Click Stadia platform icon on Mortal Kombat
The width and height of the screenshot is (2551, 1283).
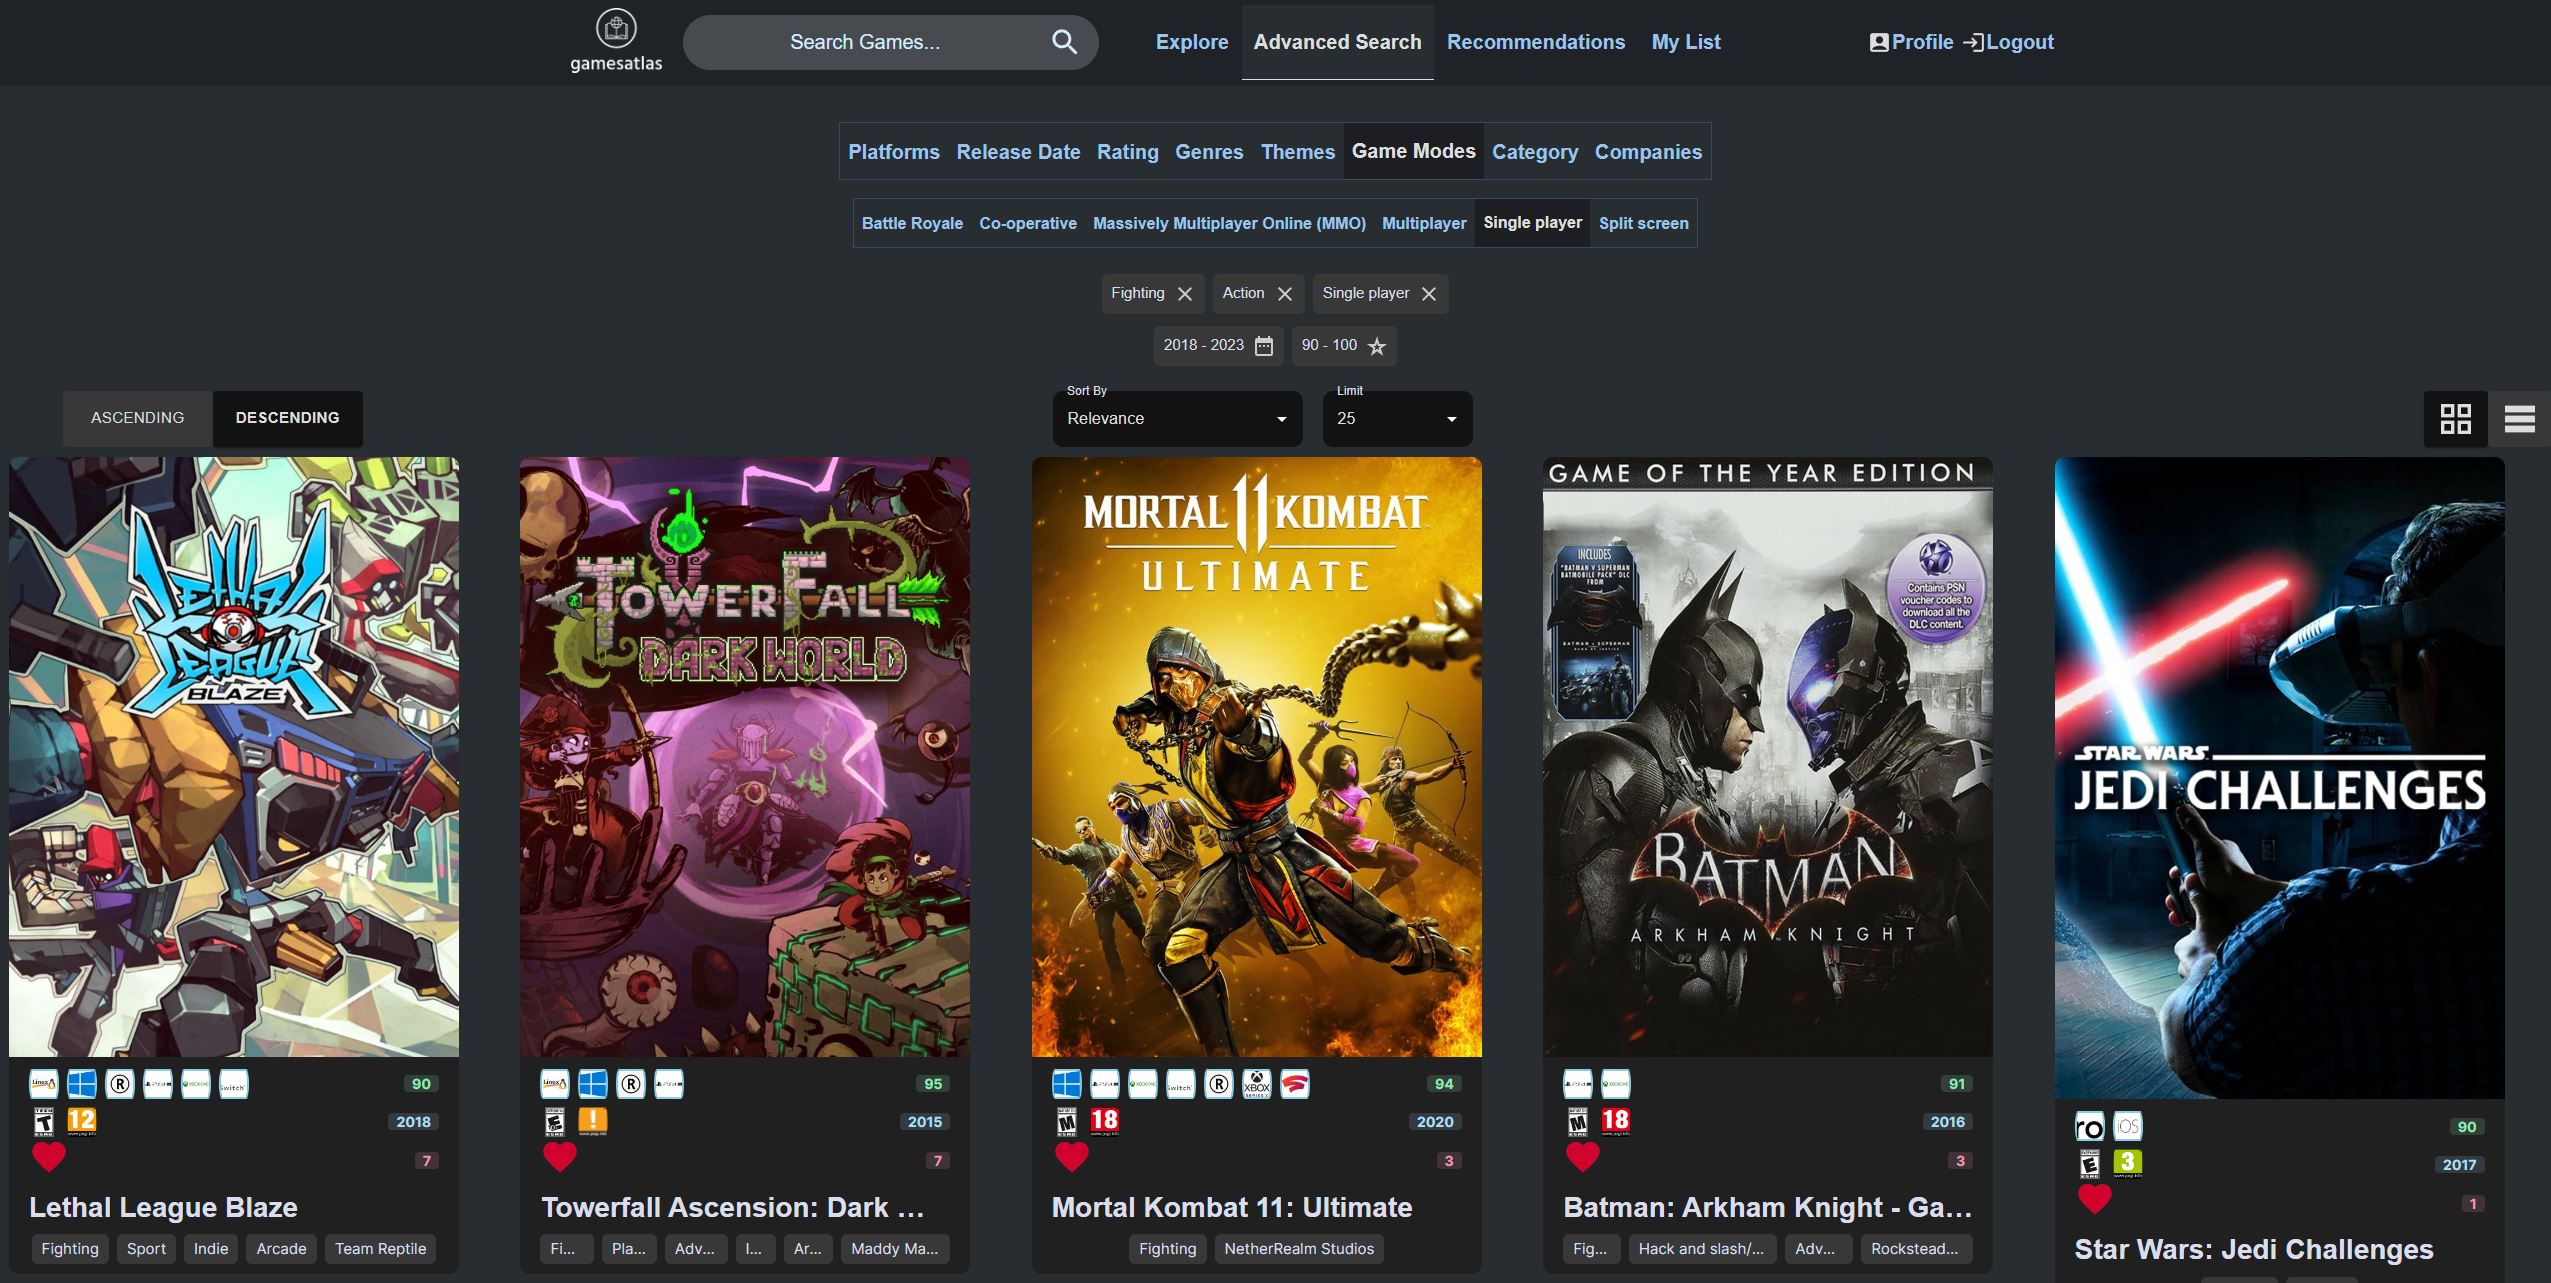[1295, 1084]
